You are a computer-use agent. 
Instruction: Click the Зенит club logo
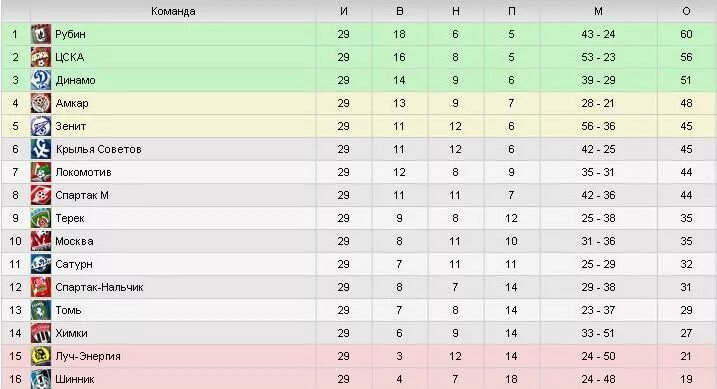pos(41,126)
